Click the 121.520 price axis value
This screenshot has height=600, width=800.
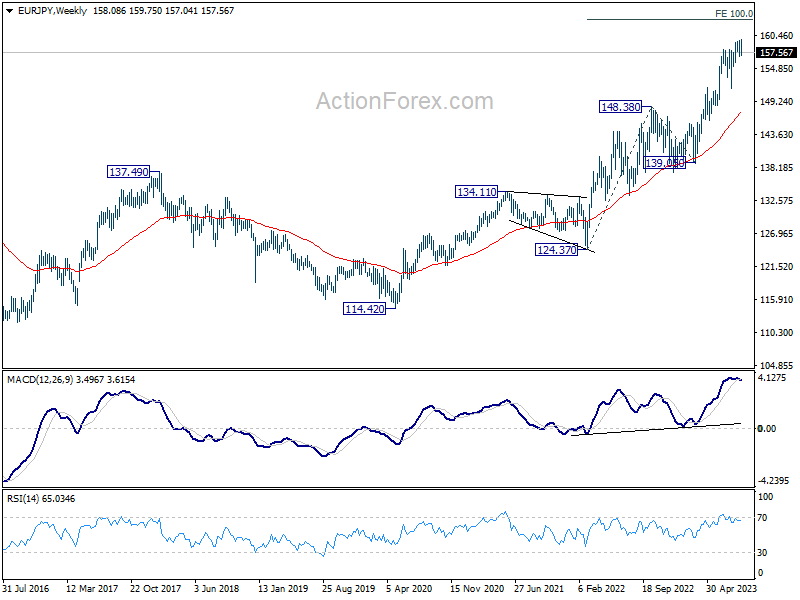[x=777, y=267]
